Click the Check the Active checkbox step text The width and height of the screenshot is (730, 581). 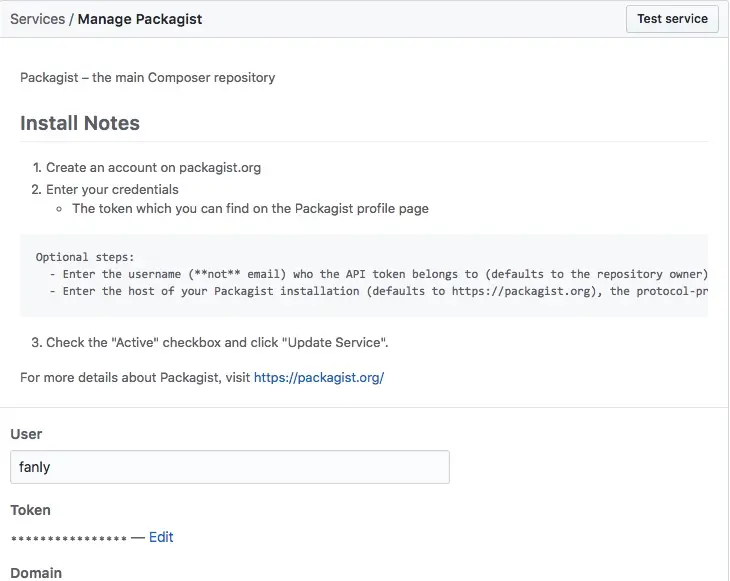tap(217, 342)
